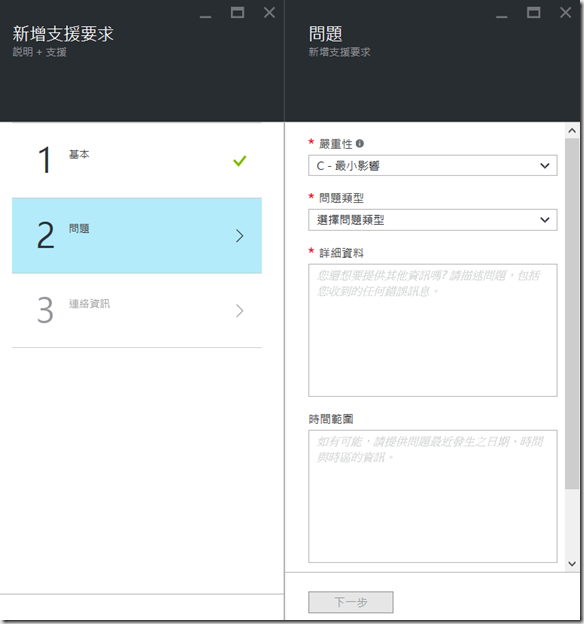Minimize the 新增支援要求 blade
The height and width of the screenshot is (624, 584).
tap(205, 16)
